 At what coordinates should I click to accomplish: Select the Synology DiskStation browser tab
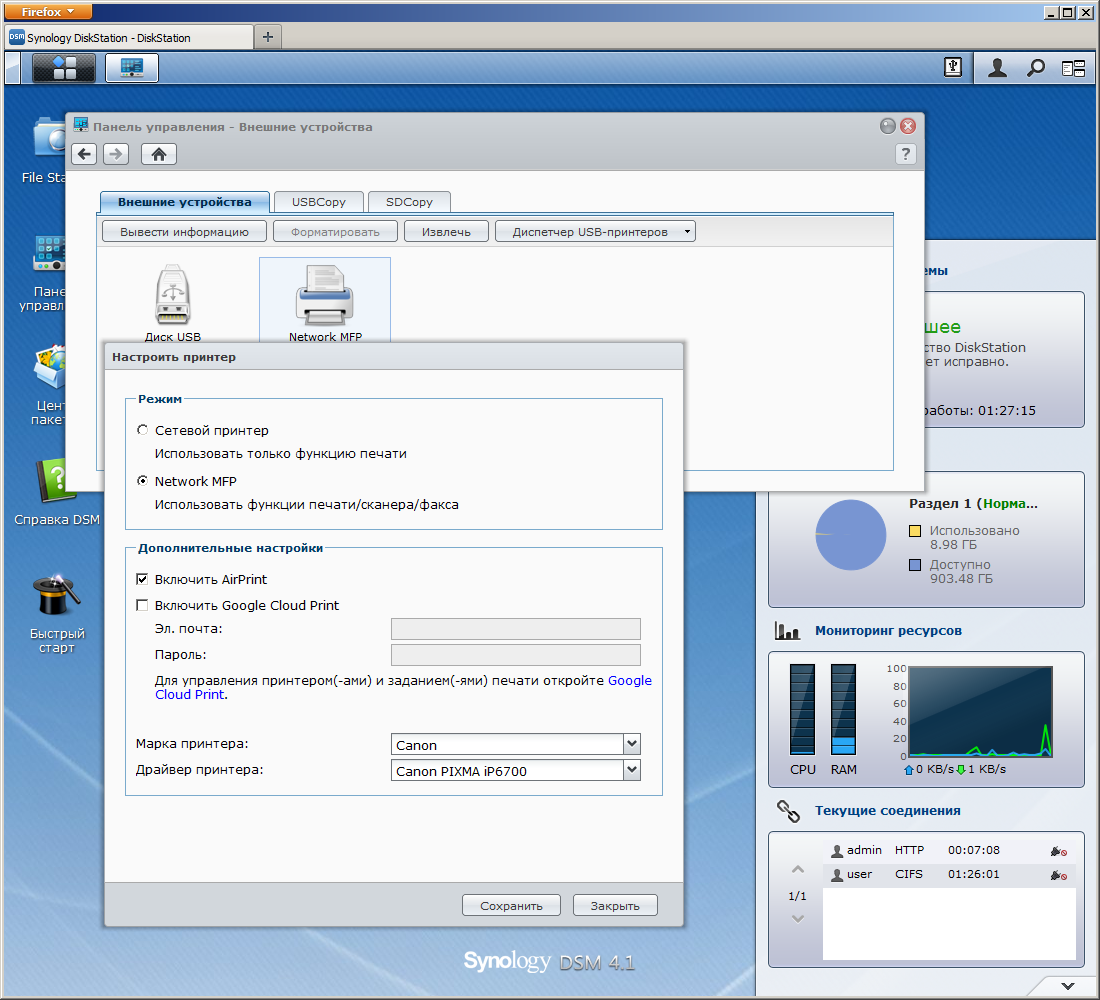tap(129, 37)
